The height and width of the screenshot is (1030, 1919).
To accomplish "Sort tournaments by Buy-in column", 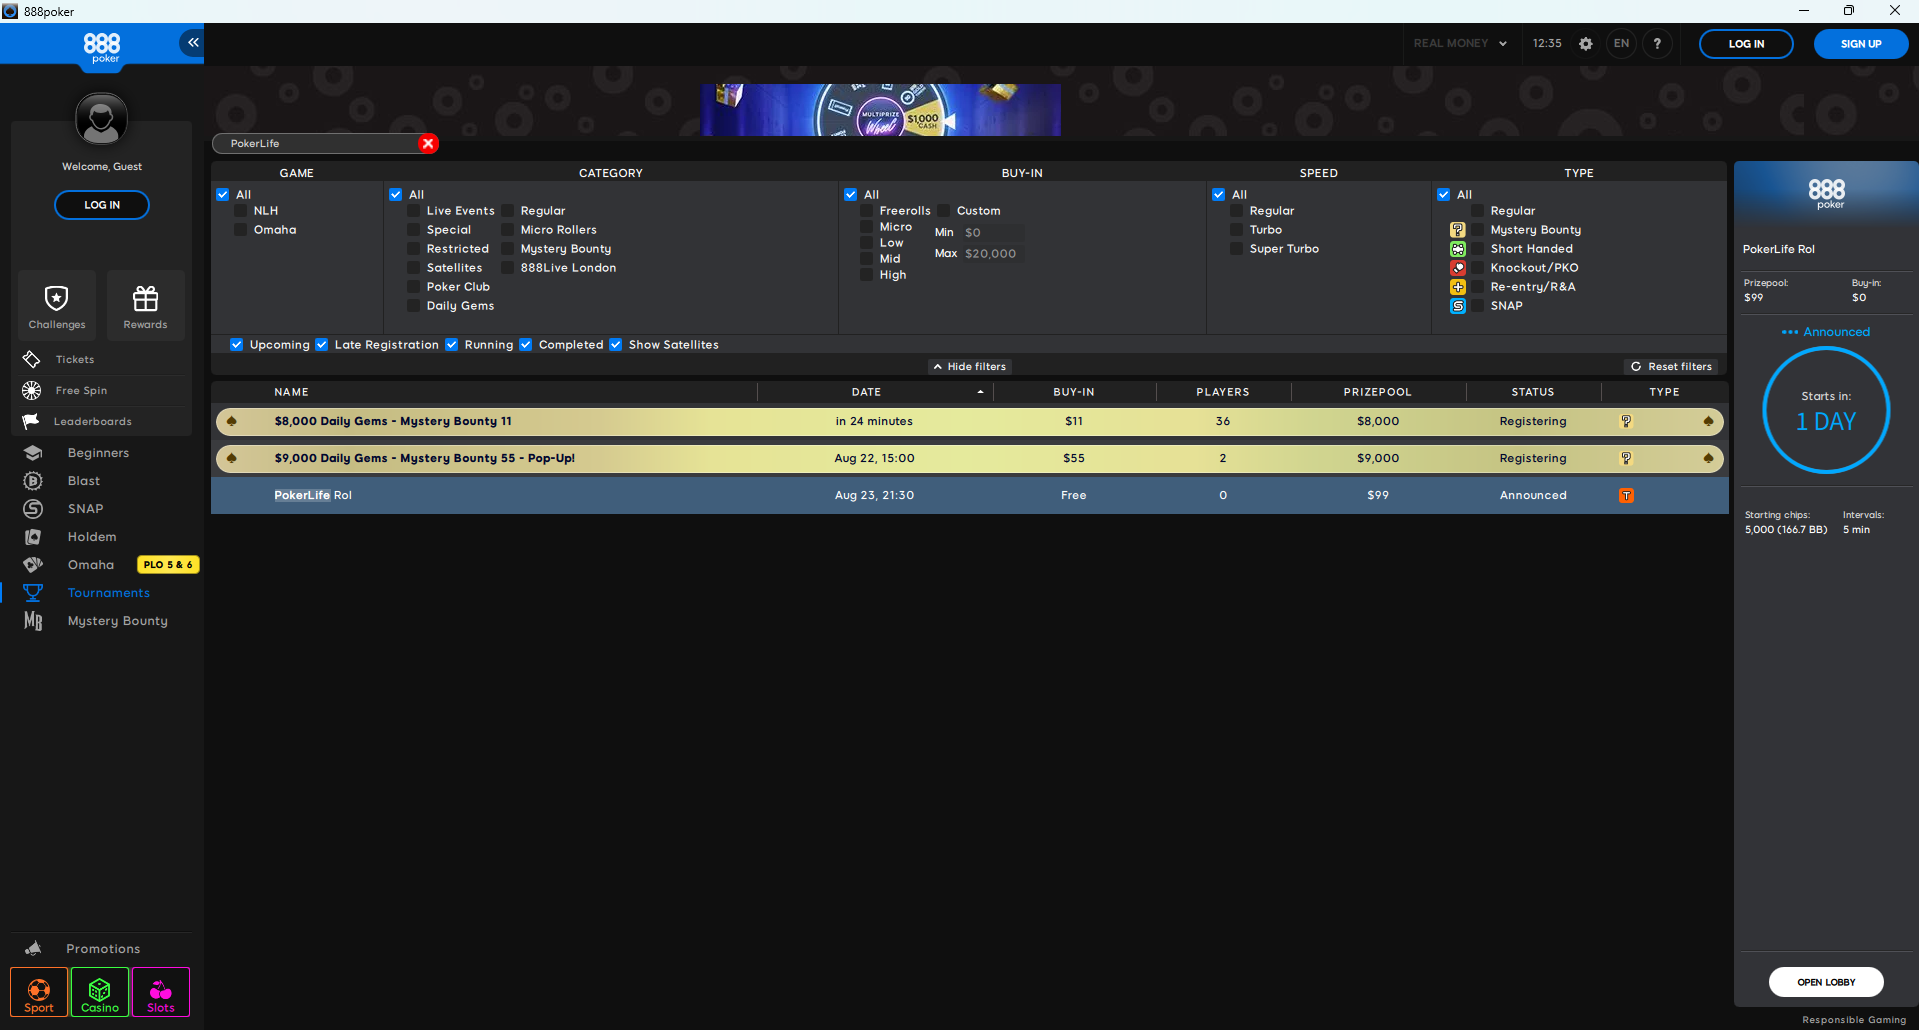I will (x=1073, y=392).
